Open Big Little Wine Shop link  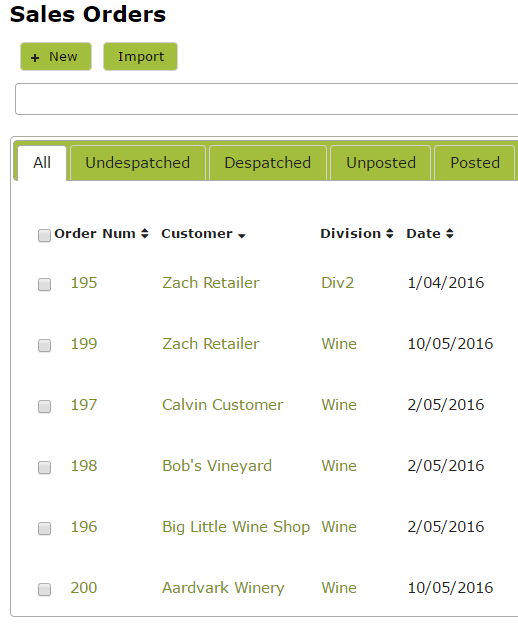[236, 527]
